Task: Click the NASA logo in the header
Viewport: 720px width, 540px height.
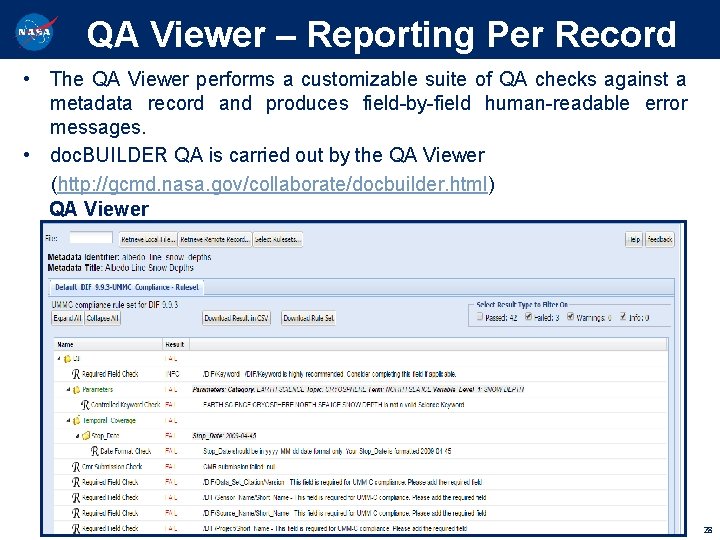Action: coord(36,31)
